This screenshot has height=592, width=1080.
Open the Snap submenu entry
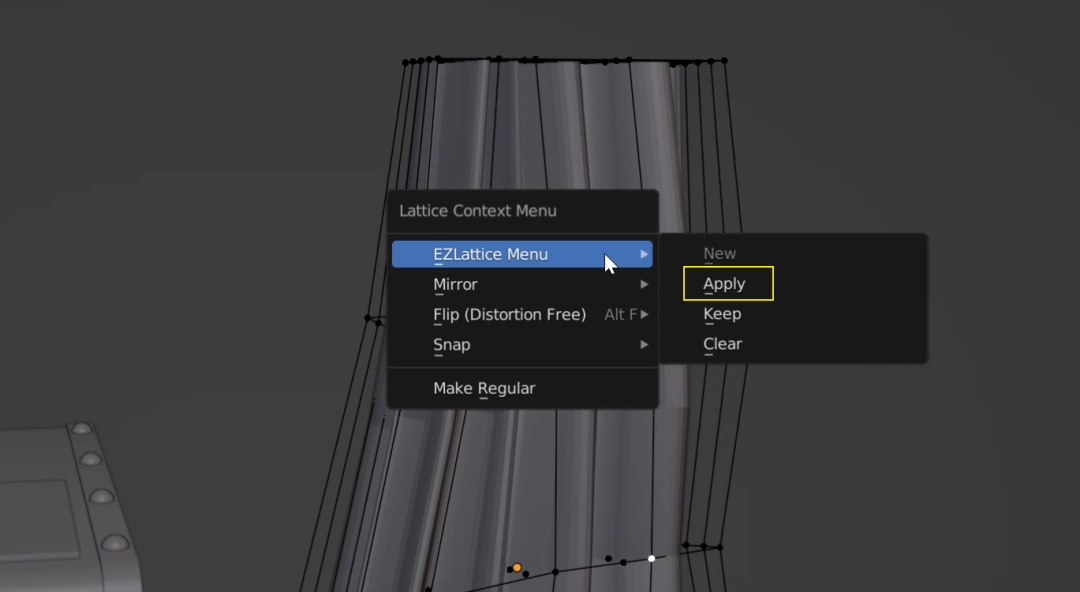tap(522, 345)
